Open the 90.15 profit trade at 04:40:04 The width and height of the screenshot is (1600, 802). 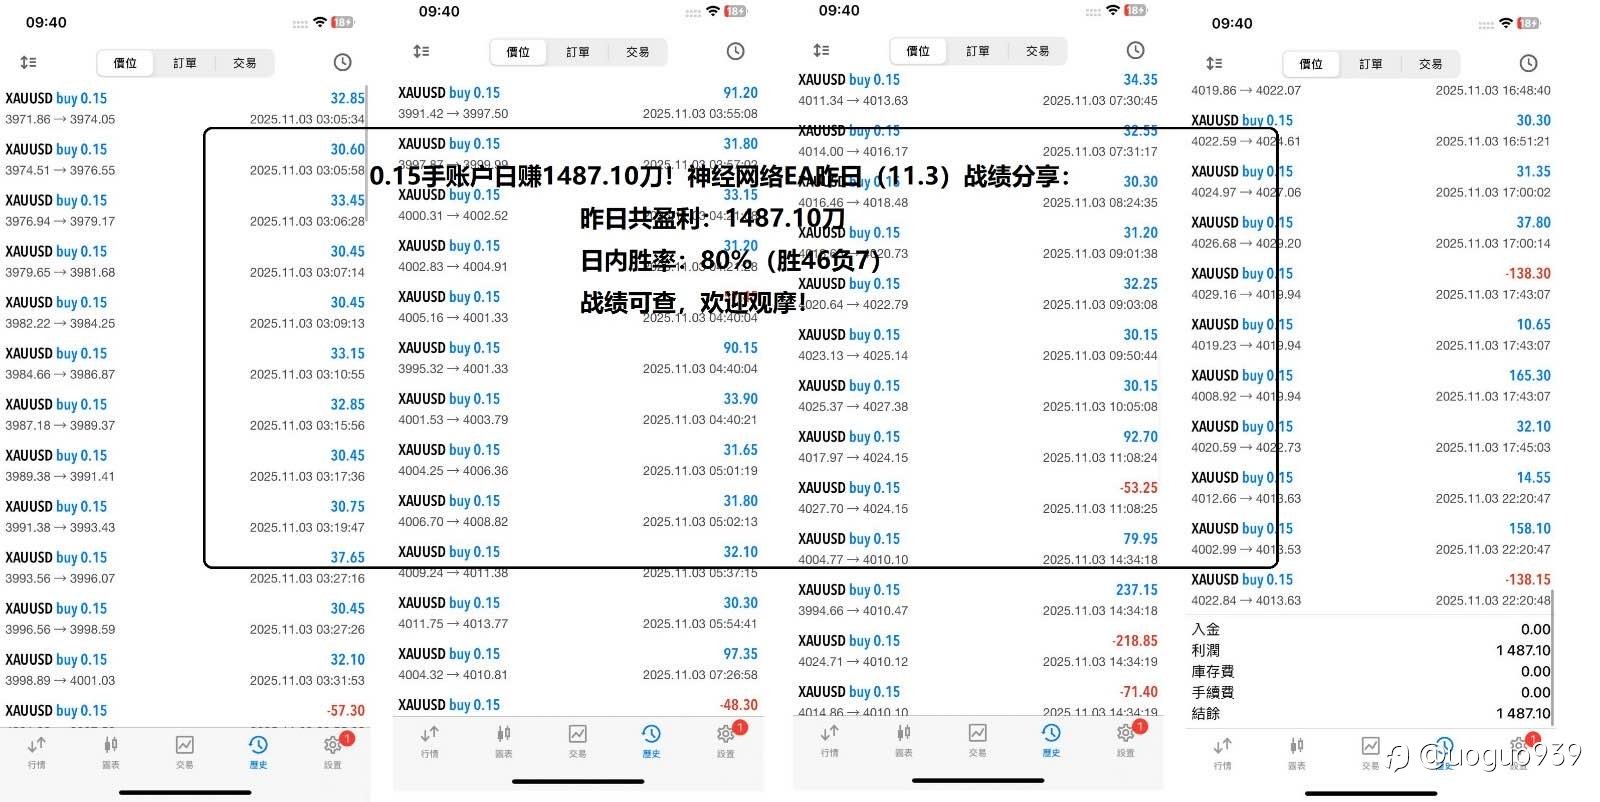click(x=578, y=357)
